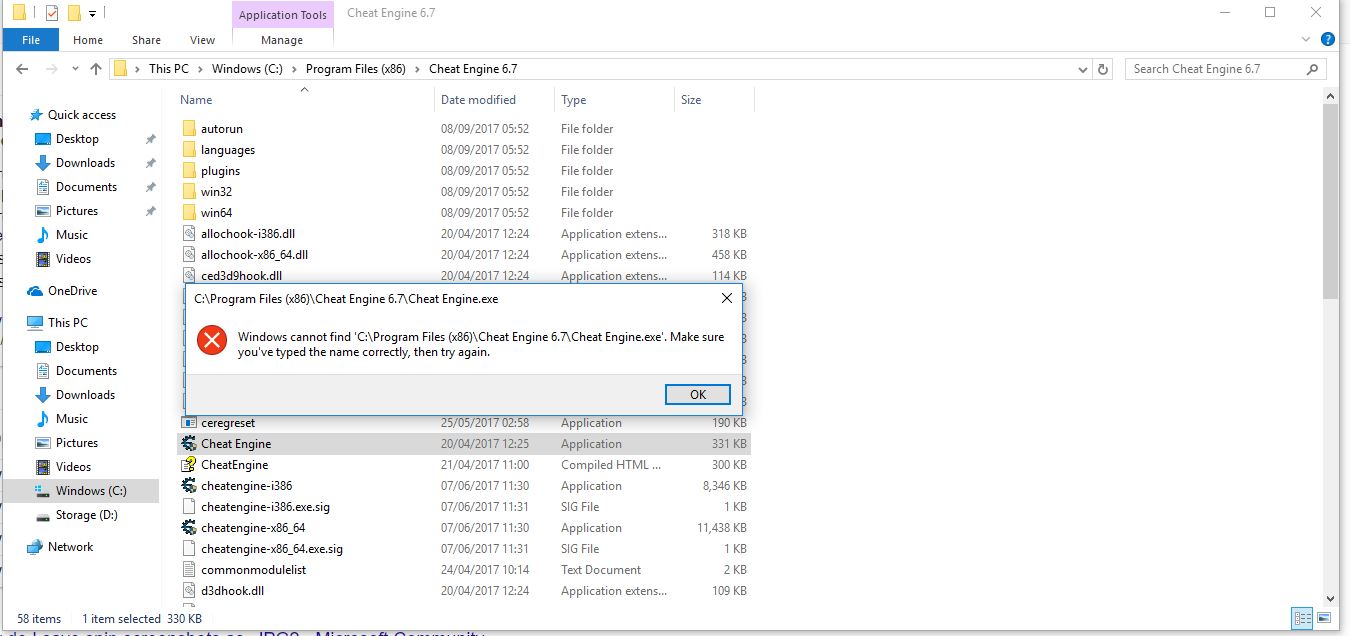This screenshot has height=636, width=1350.
Task: Click OK in the error dialog
Action: tap(697, 395)
